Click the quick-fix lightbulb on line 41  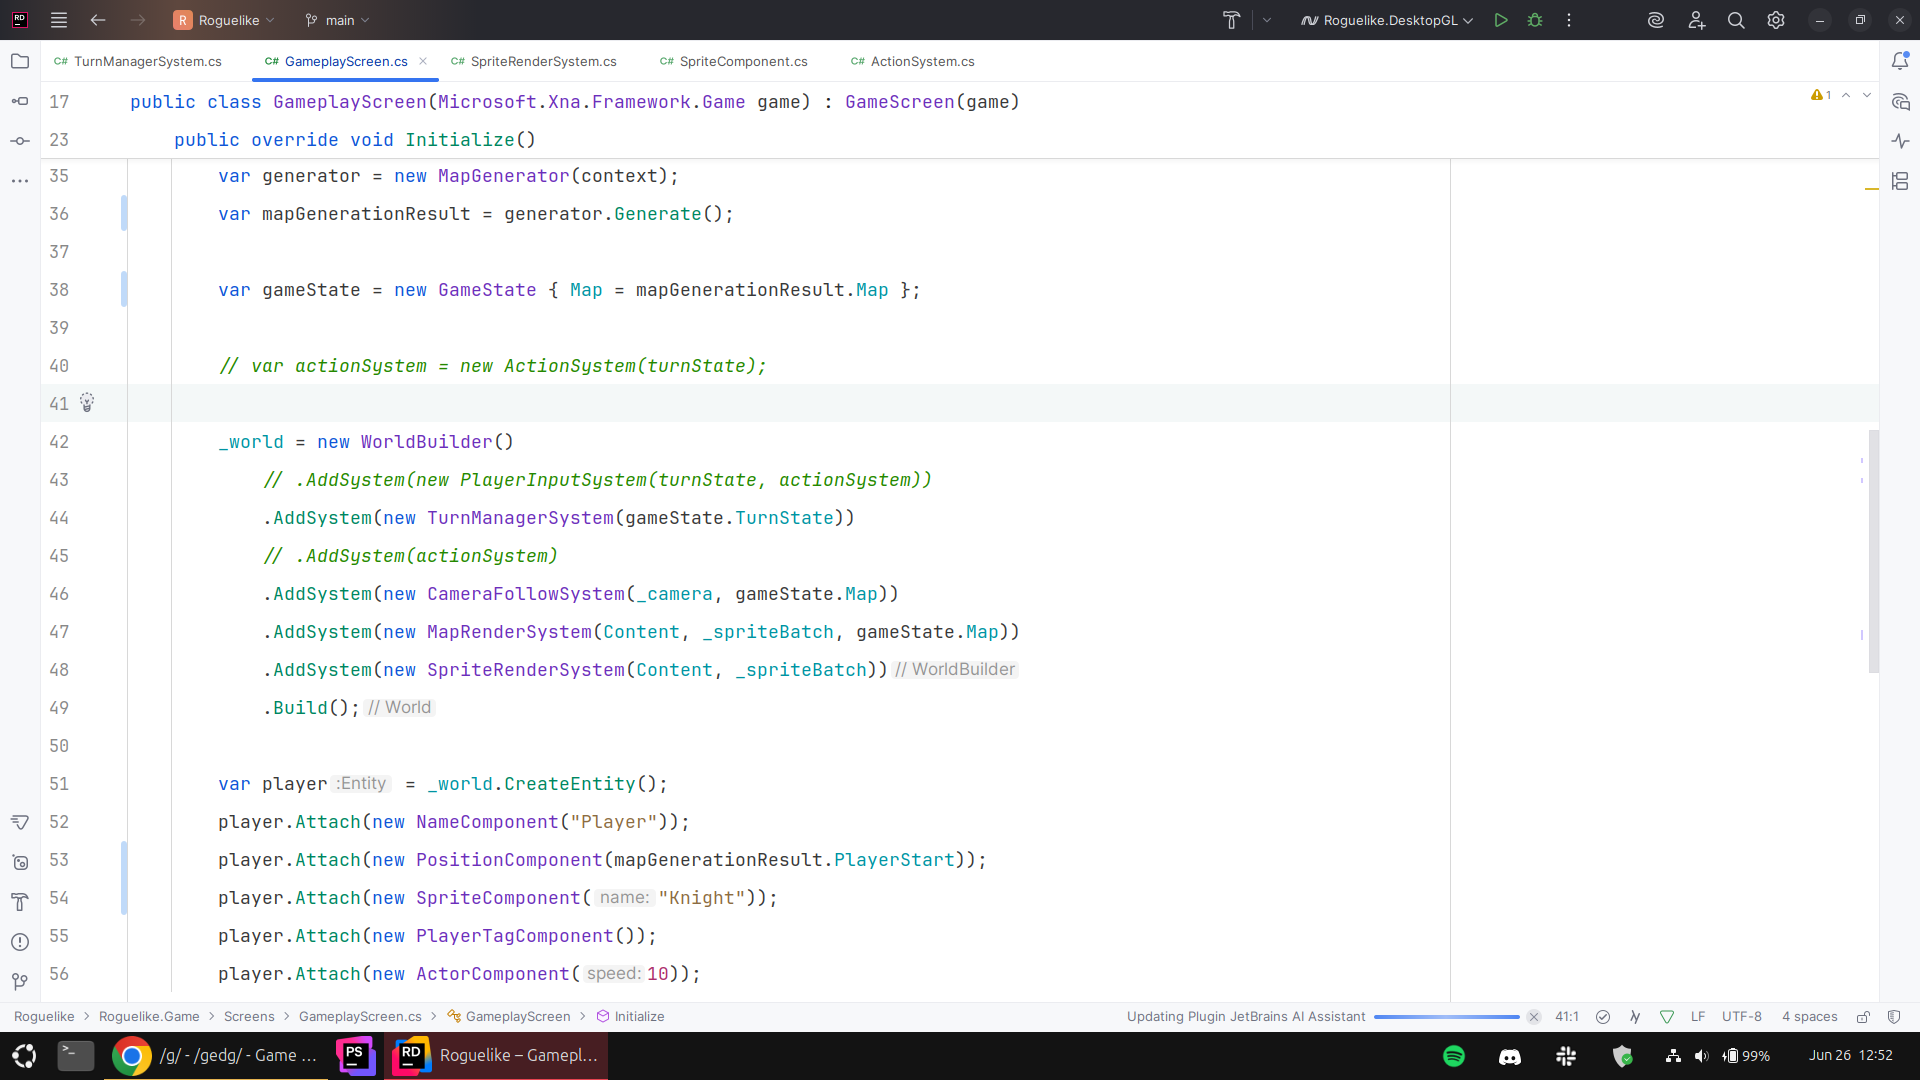[x=87, y=403]
